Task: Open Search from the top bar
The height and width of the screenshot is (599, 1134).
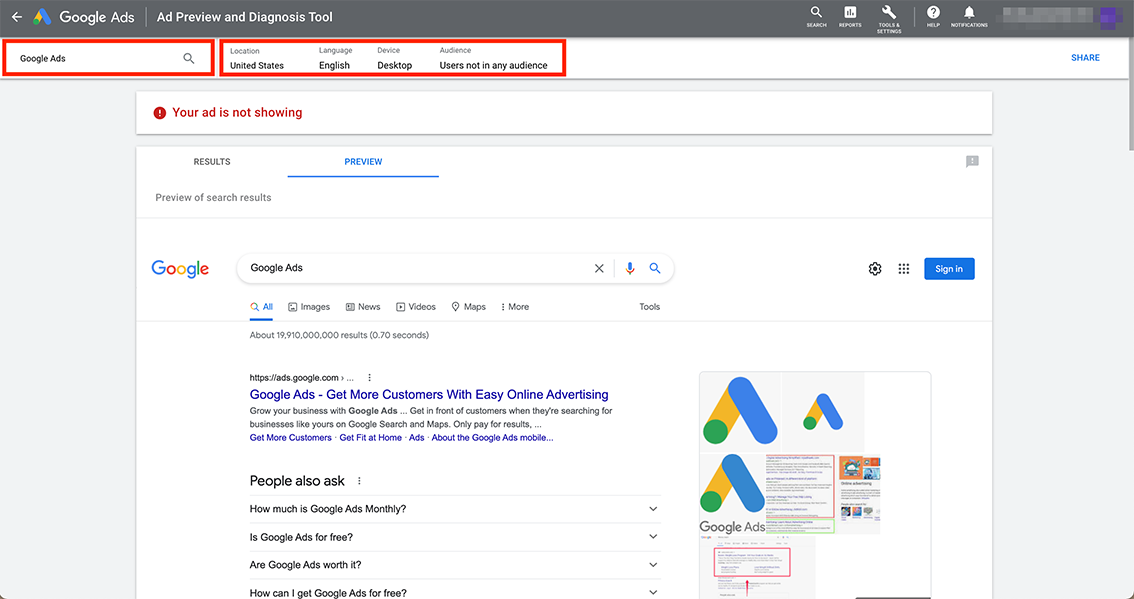Action: pos(817,17)
